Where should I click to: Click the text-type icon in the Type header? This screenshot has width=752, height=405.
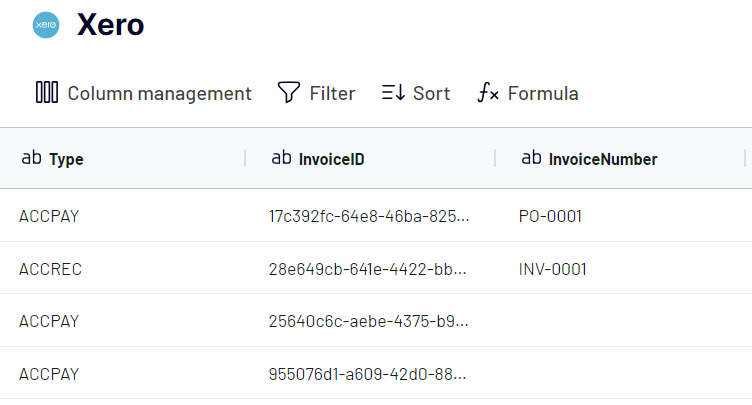point(32,158)
